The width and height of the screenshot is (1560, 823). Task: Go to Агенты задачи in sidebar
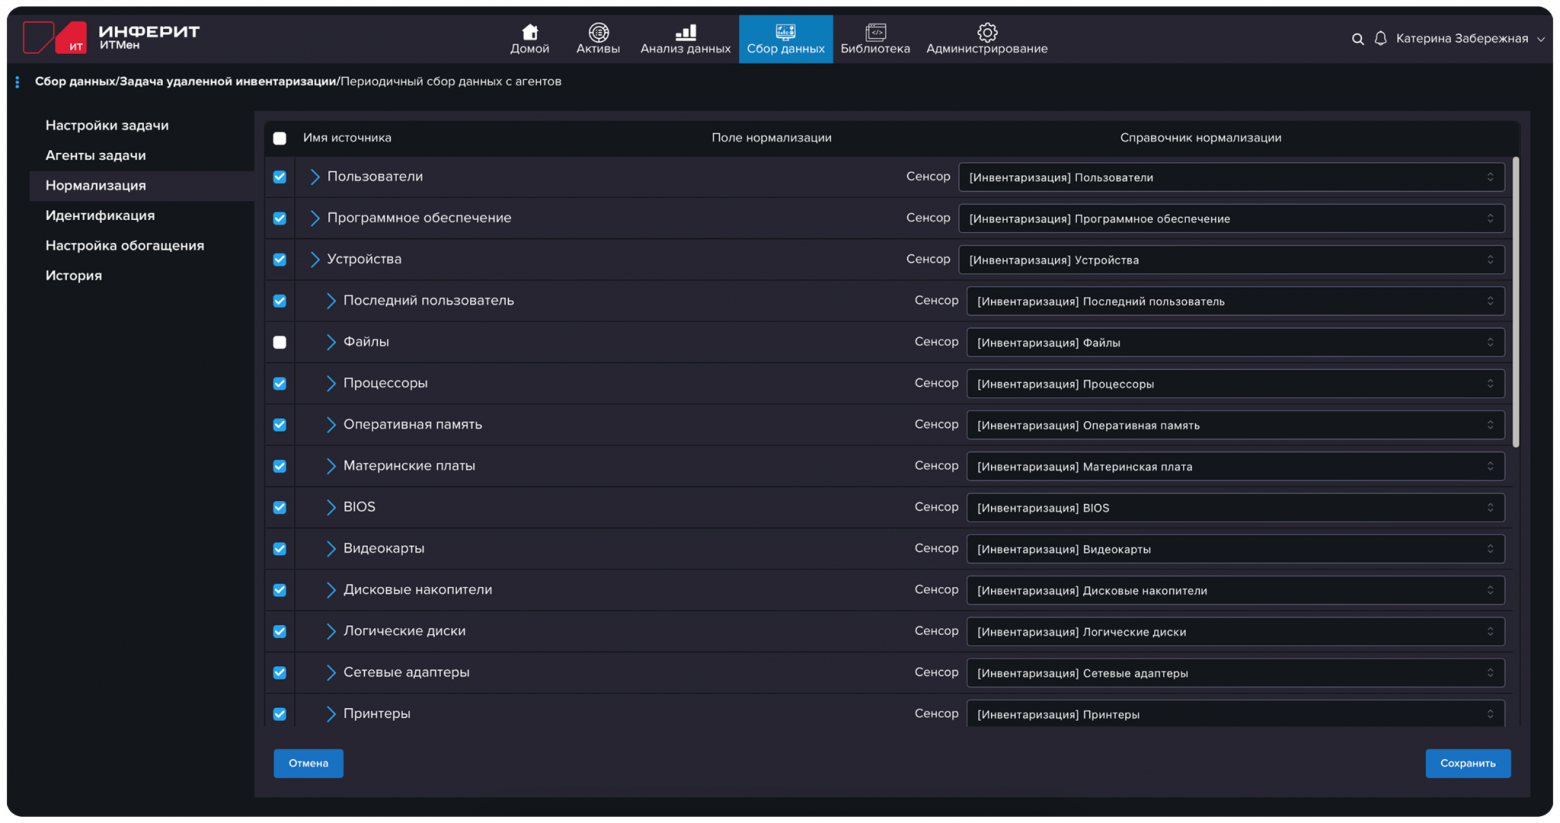pyautogui.click(x=95, y=156)
